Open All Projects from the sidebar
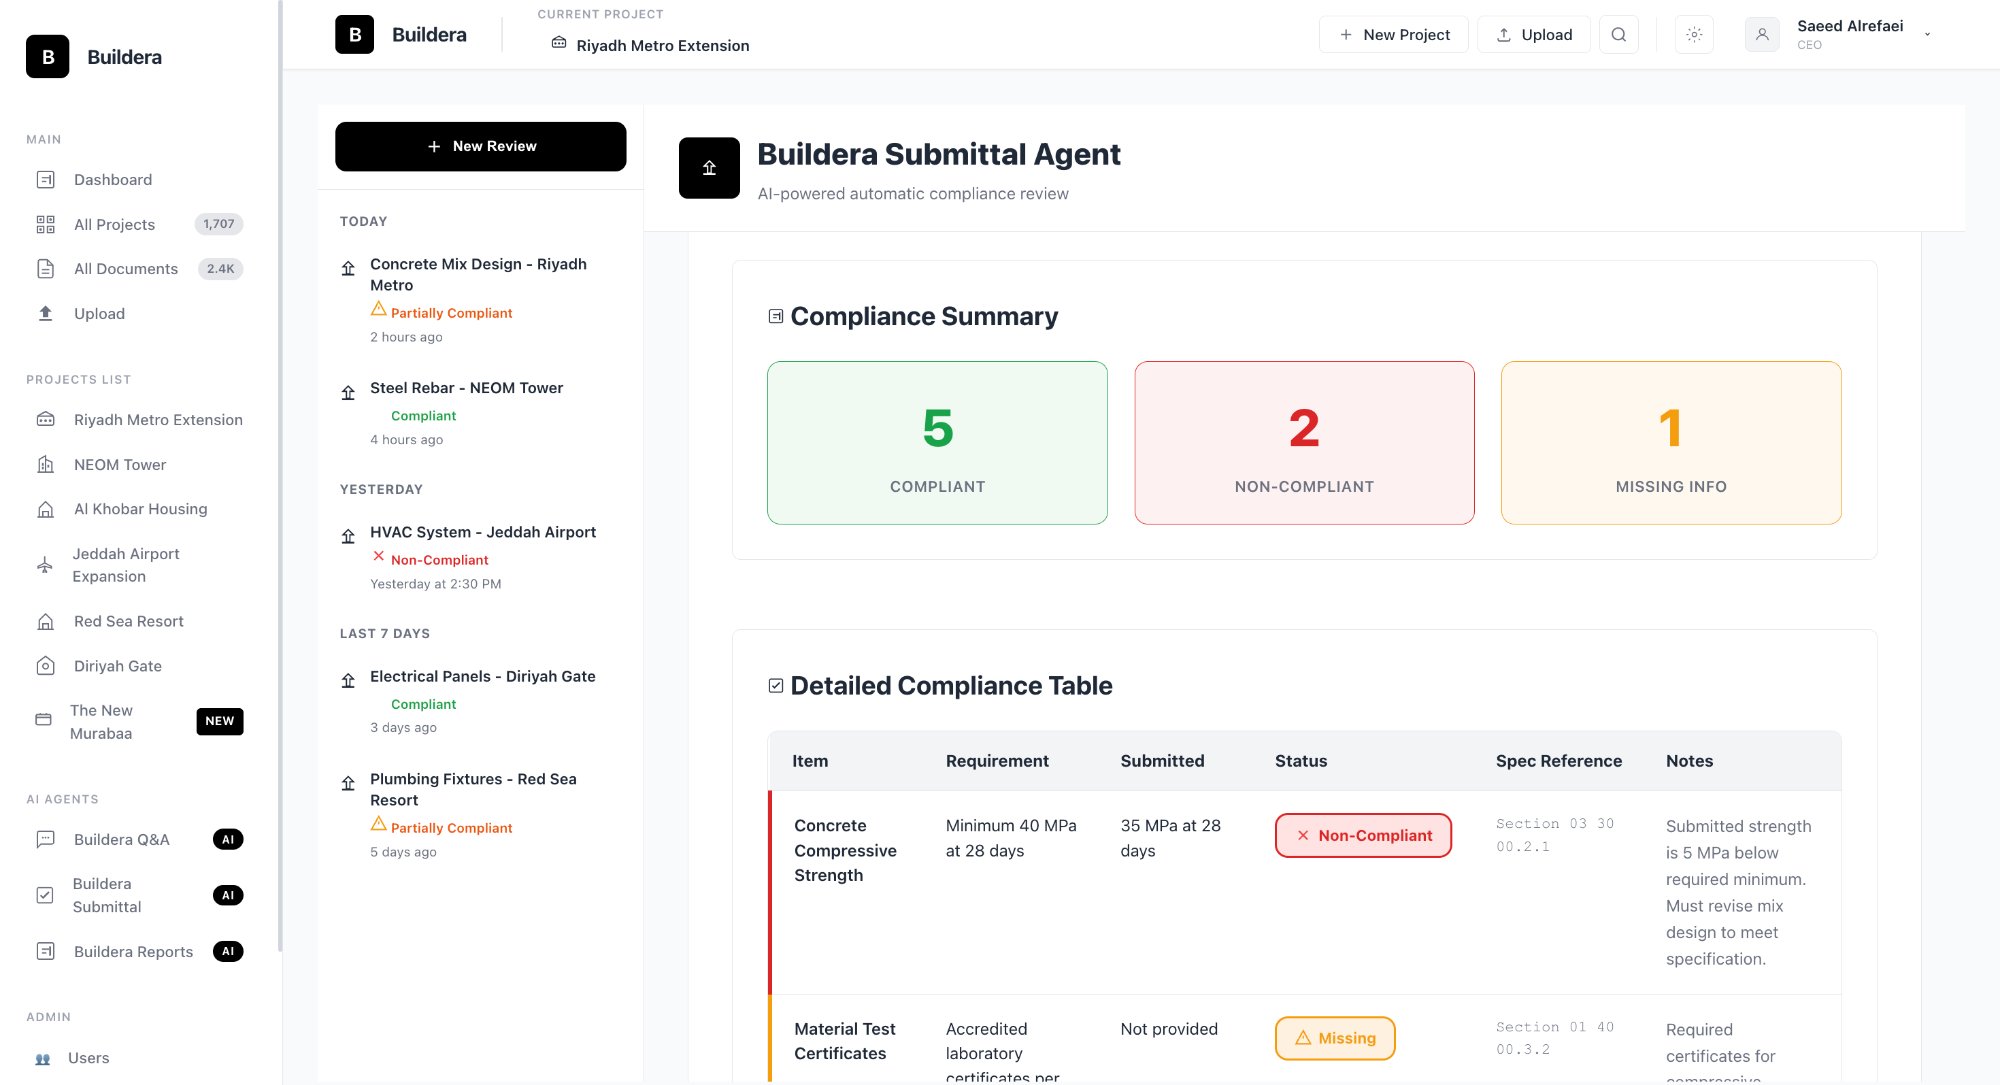 114,224
